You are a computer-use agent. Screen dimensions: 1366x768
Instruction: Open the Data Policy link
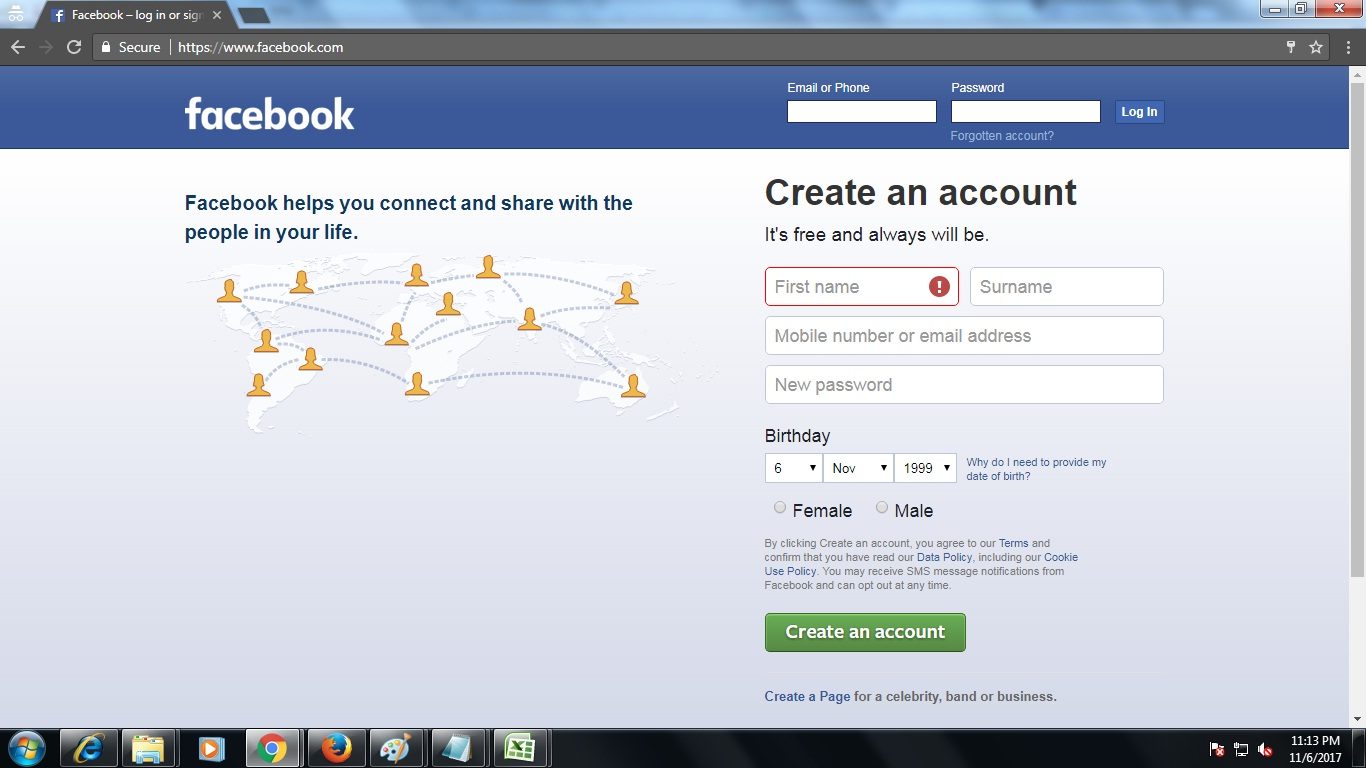(x=944, y=557)
